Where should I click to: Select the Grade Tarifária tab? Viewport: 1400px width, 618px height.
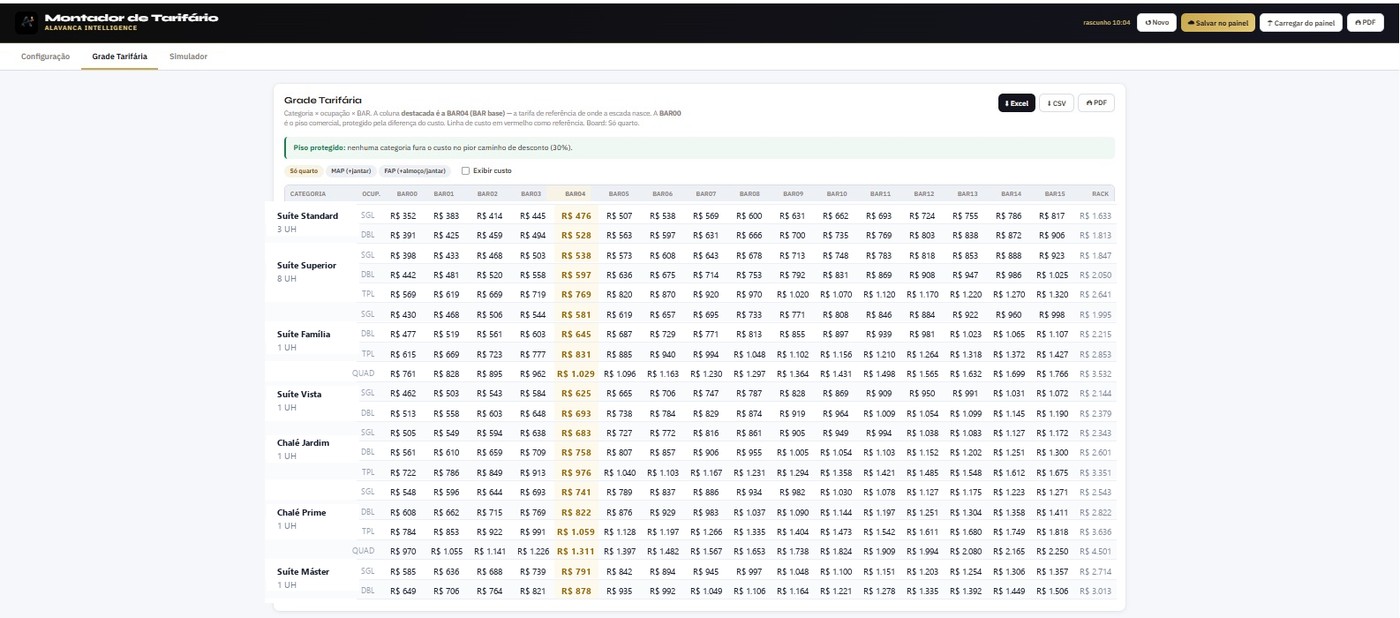[x=120, y=57]
